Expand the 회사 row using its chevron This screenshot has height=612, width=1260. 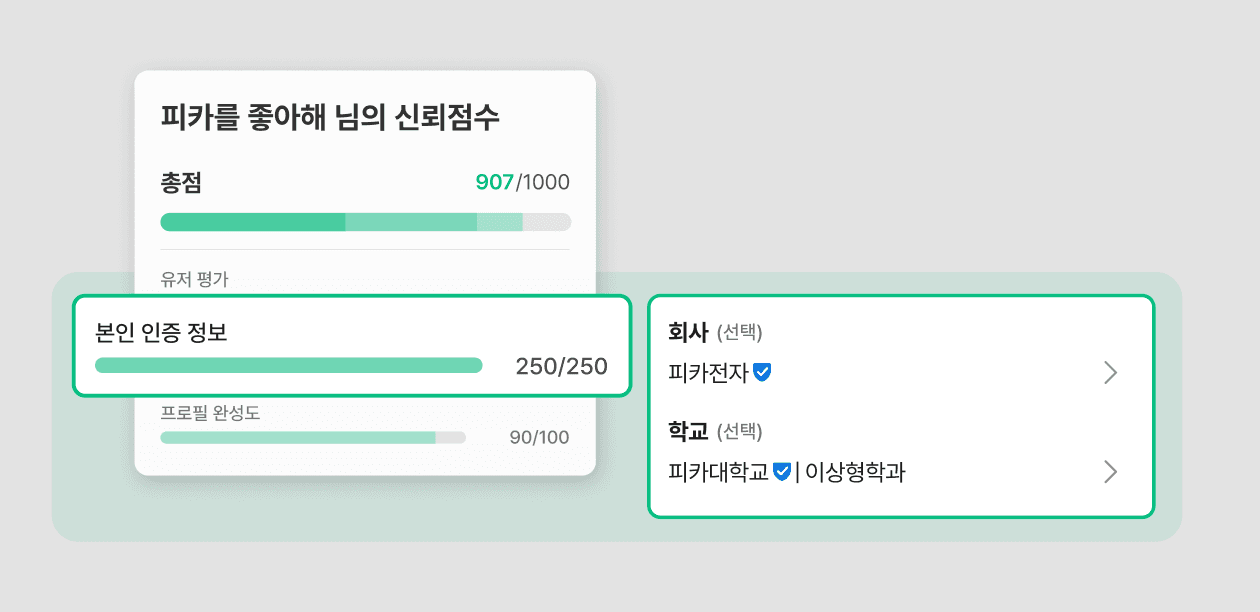[1110, 372]
